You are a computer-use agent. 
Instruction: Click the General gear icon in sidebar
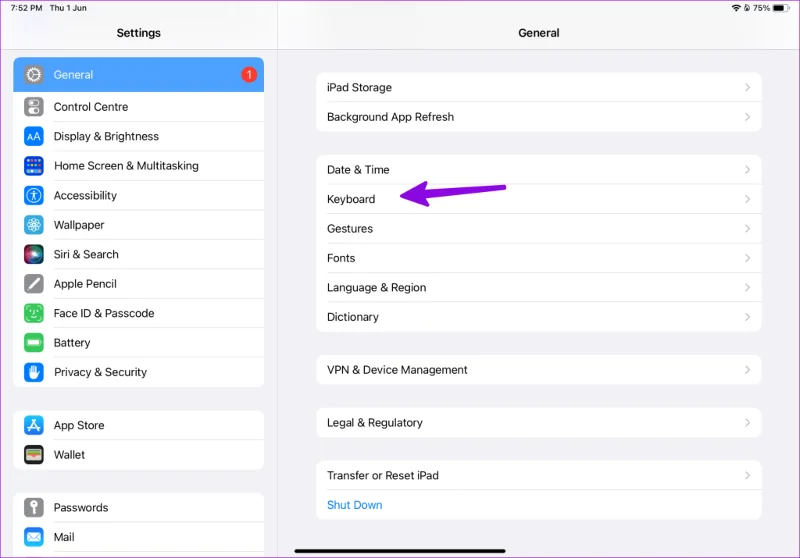[34, 75]
